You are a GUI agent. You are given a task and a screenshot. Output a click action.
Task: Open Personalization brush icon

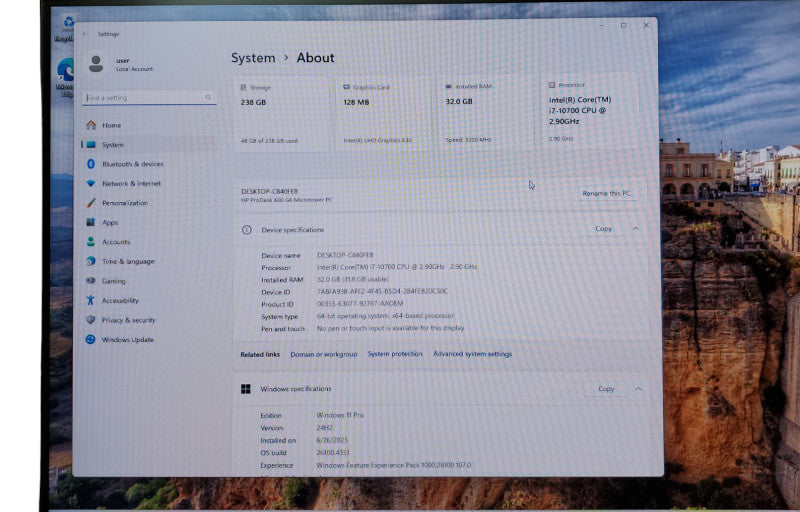point(91,202)
